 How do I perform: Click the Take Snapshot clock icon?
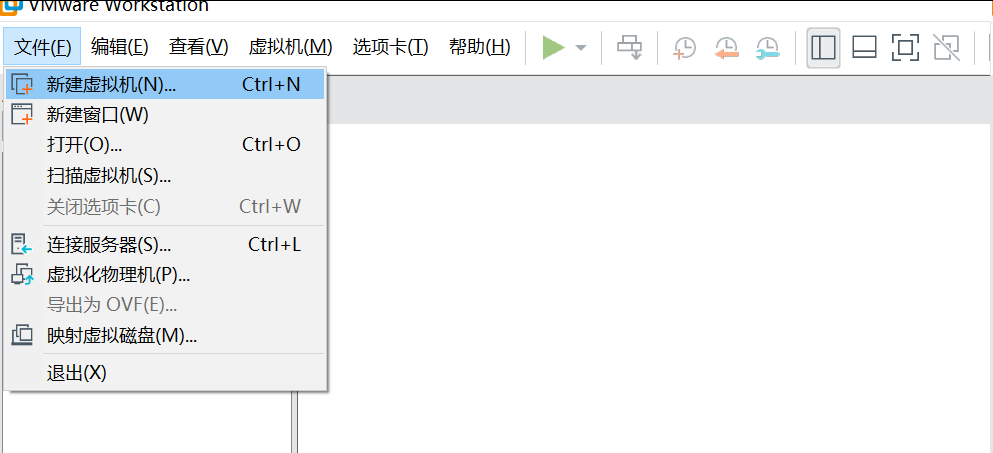coord(685,48)
